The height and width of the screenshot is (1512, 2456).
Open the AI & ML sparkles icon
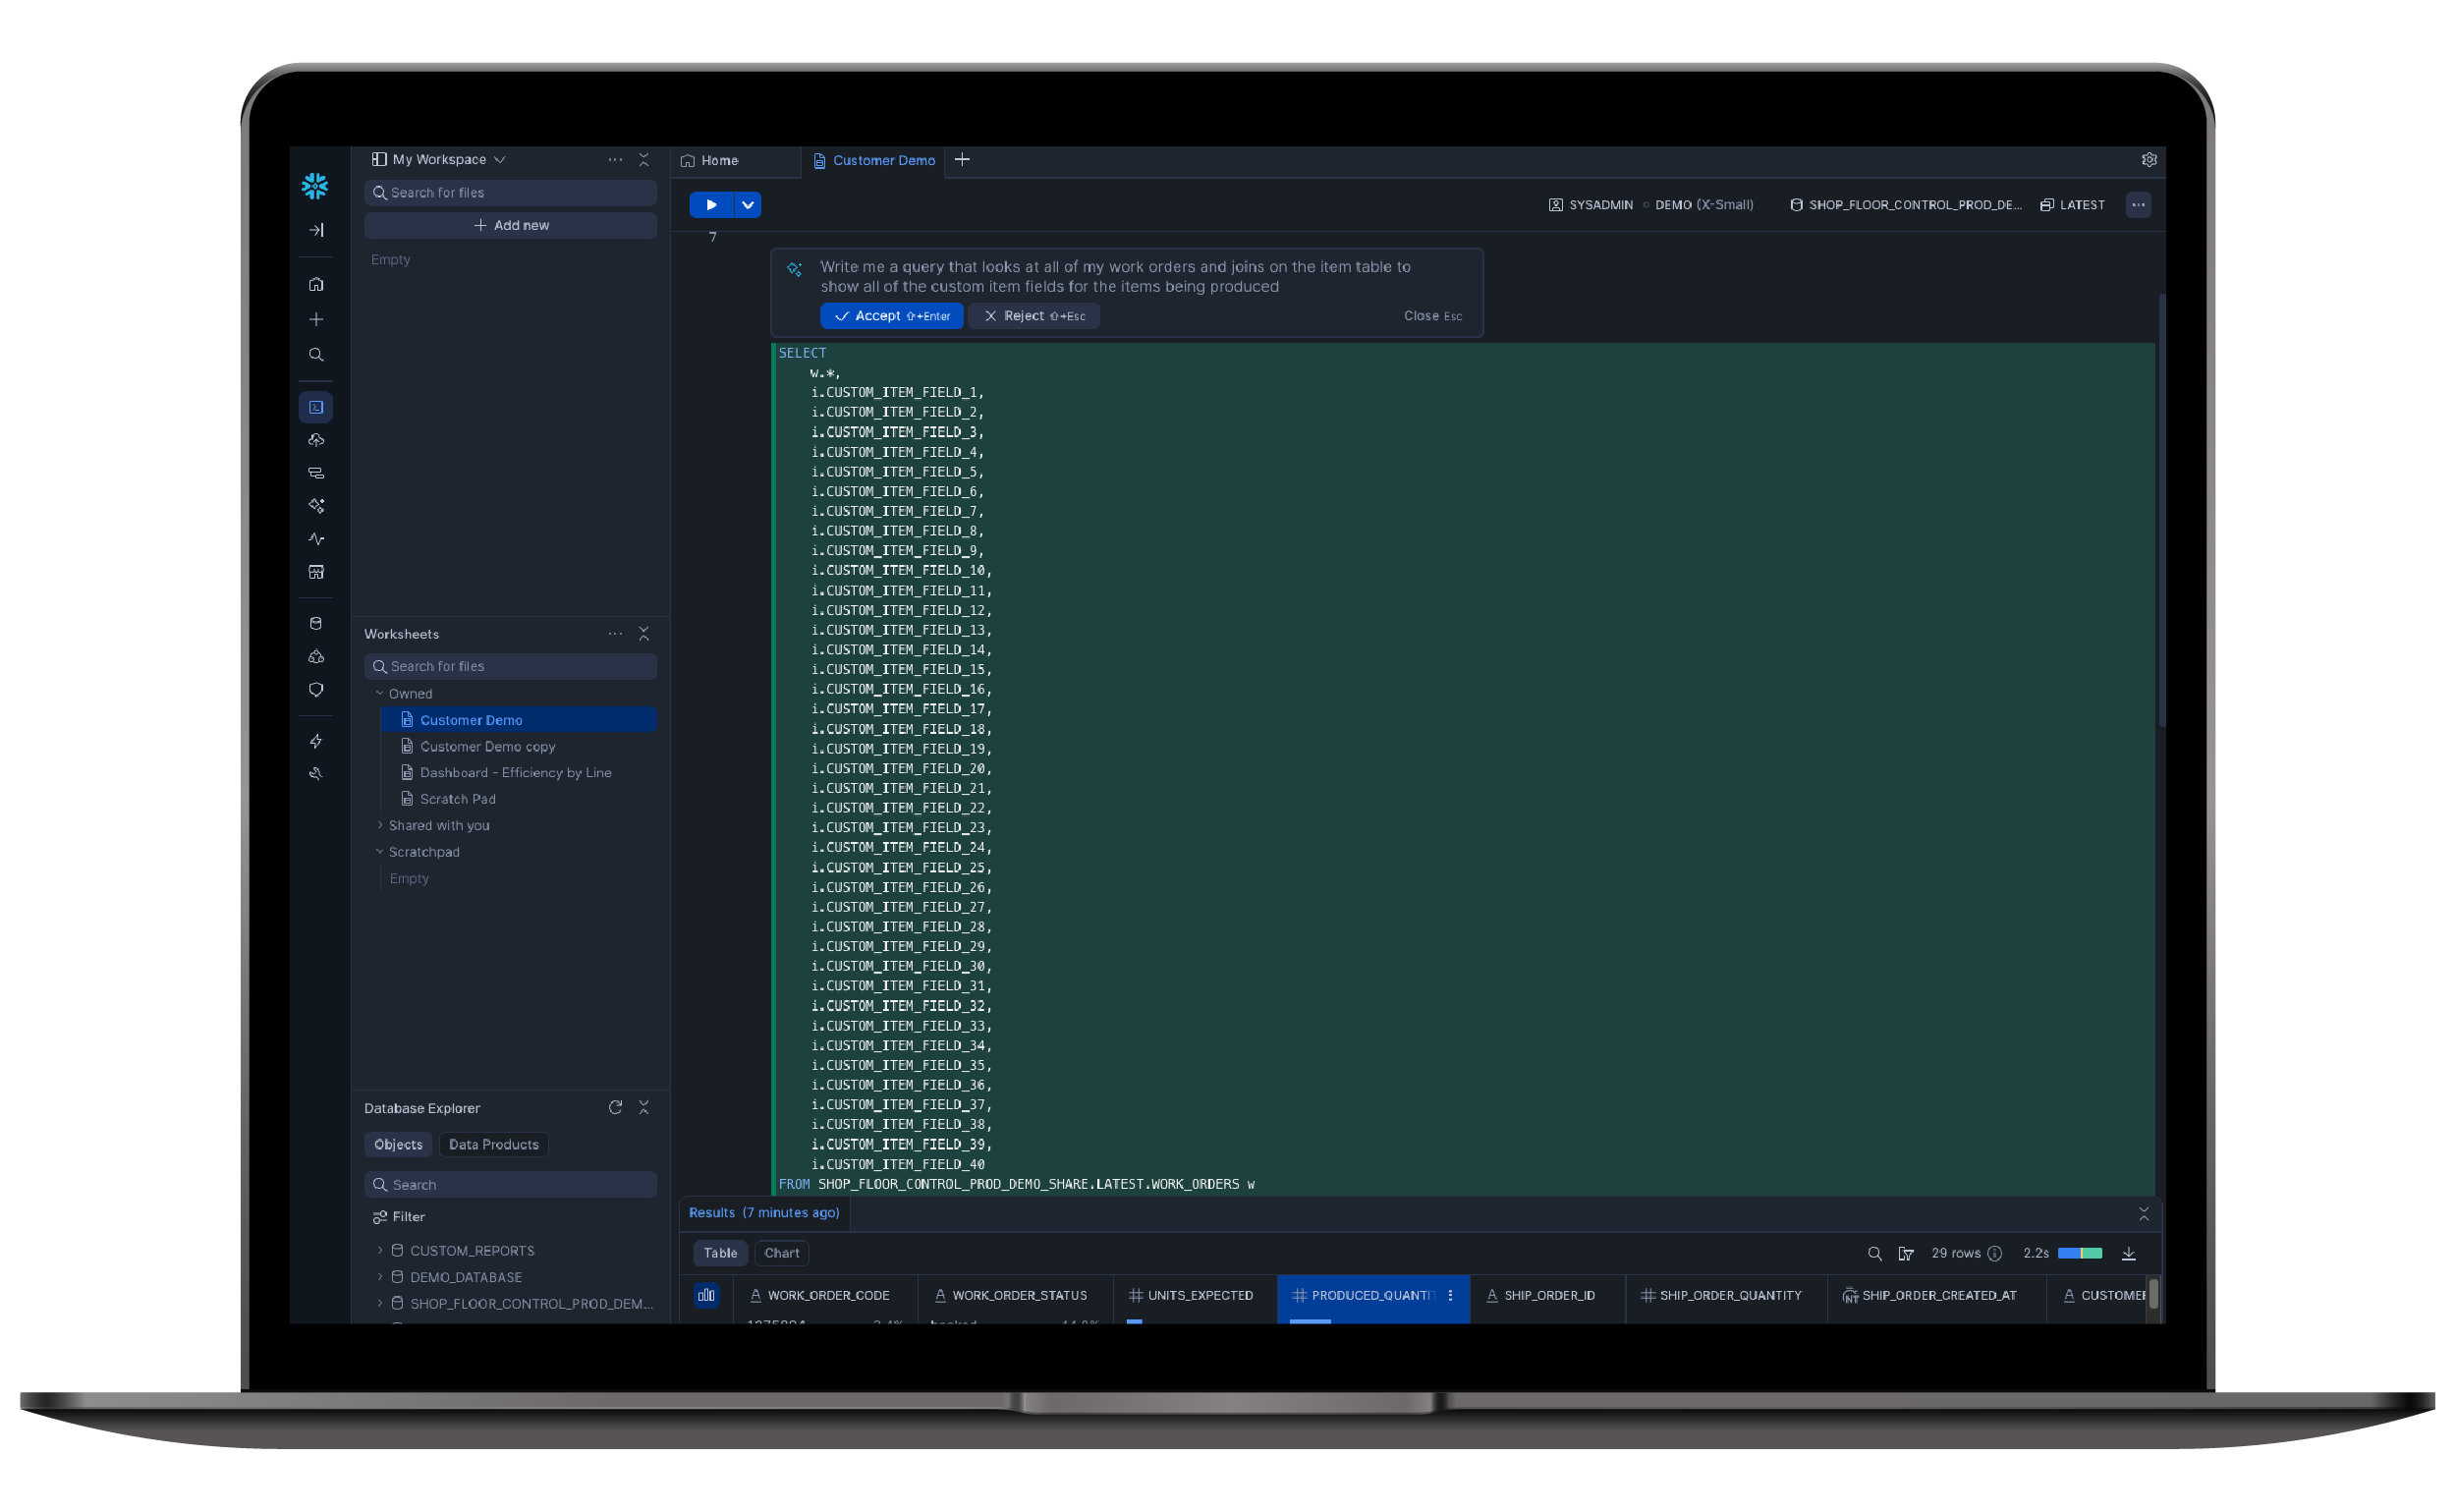click(316, 506)
